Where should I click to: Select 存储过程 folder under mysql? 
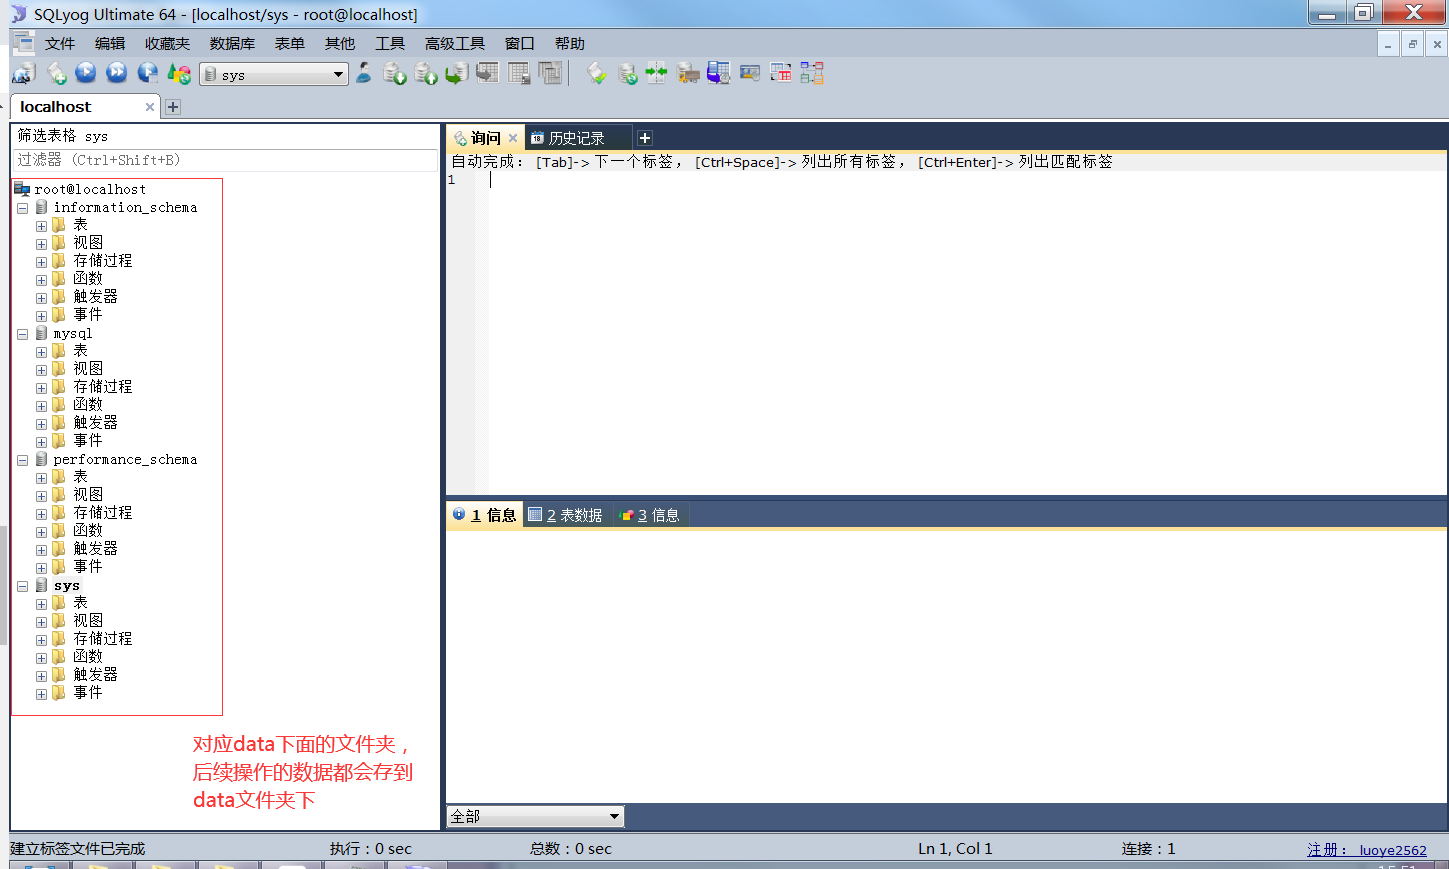[x=102, y=387]
